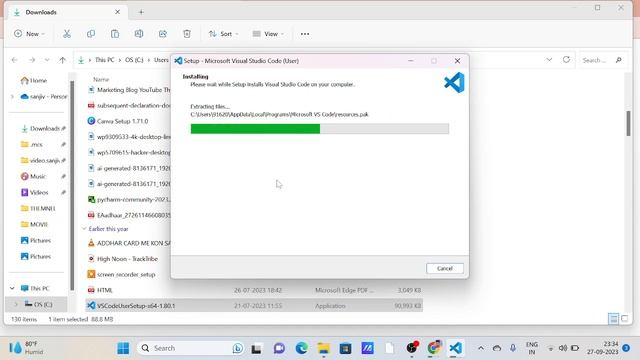Screen dimensions: 640x360
Task: Switch to details view layout icon
Action: coord(613,319)
